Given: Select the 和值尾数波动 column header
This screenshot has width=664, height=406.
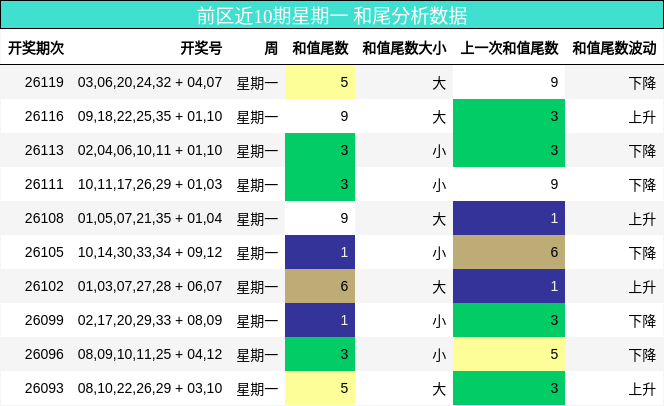Looking at the screenshot, I should (x=614, y=48).
